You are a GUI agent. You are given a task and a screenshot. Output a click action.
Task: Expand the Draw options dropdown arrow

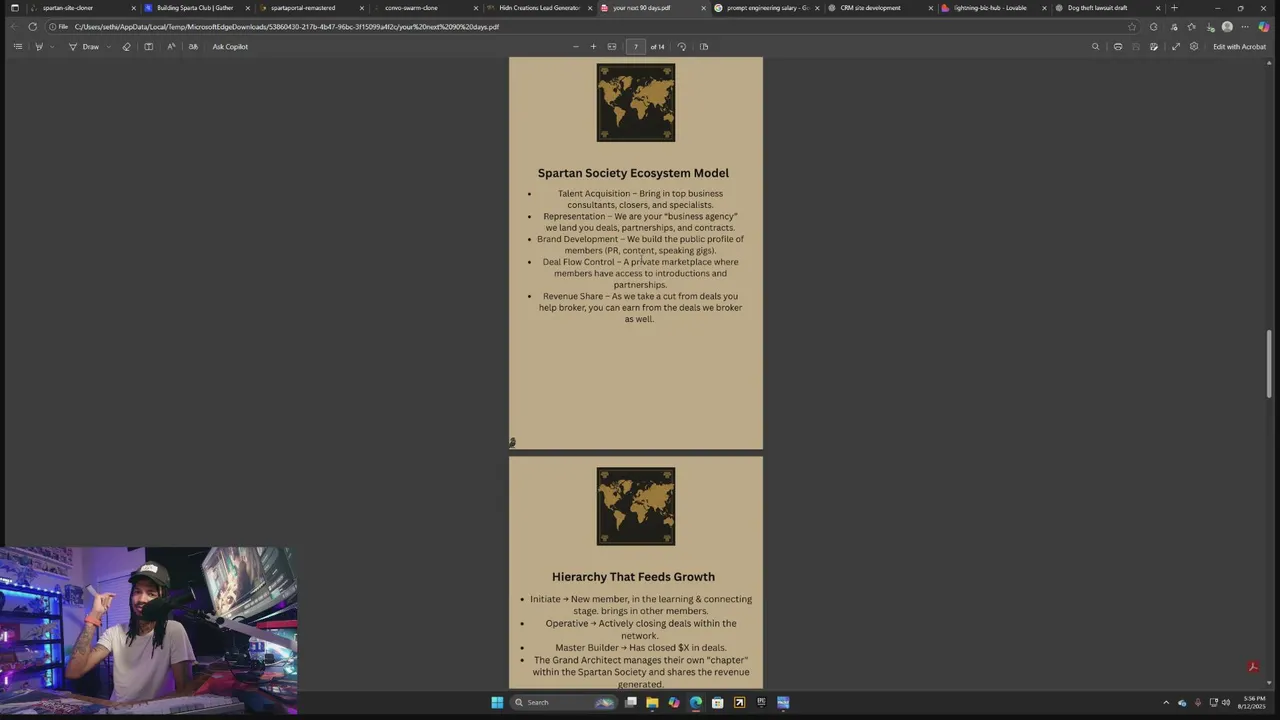pyautogui.click(x=107, y=47)
